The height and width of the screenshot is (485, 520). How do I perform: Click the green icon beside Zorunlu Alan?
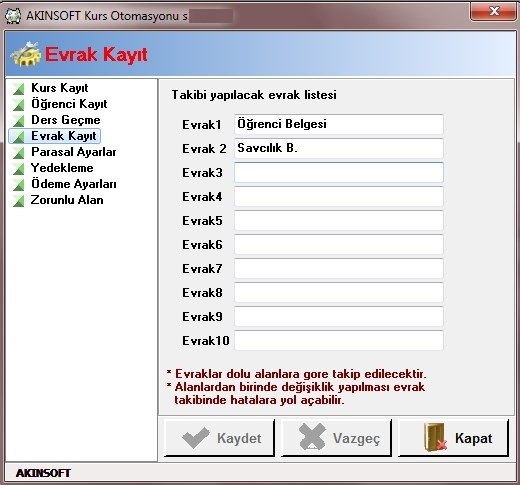coord(19,201)
